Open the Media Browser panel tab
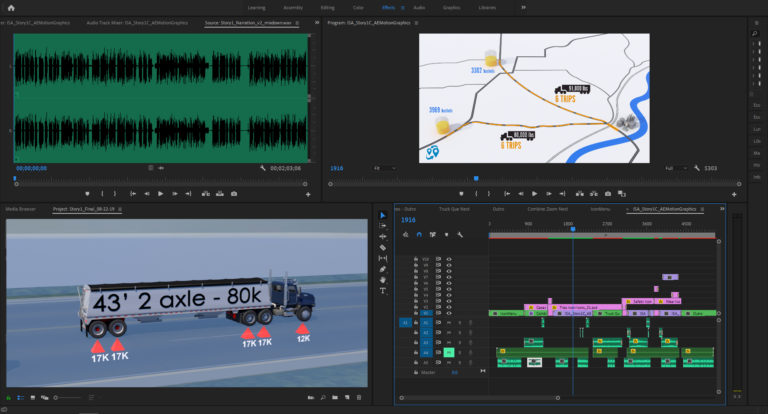Viewport: 768px width, 414px height. [22, 209]
